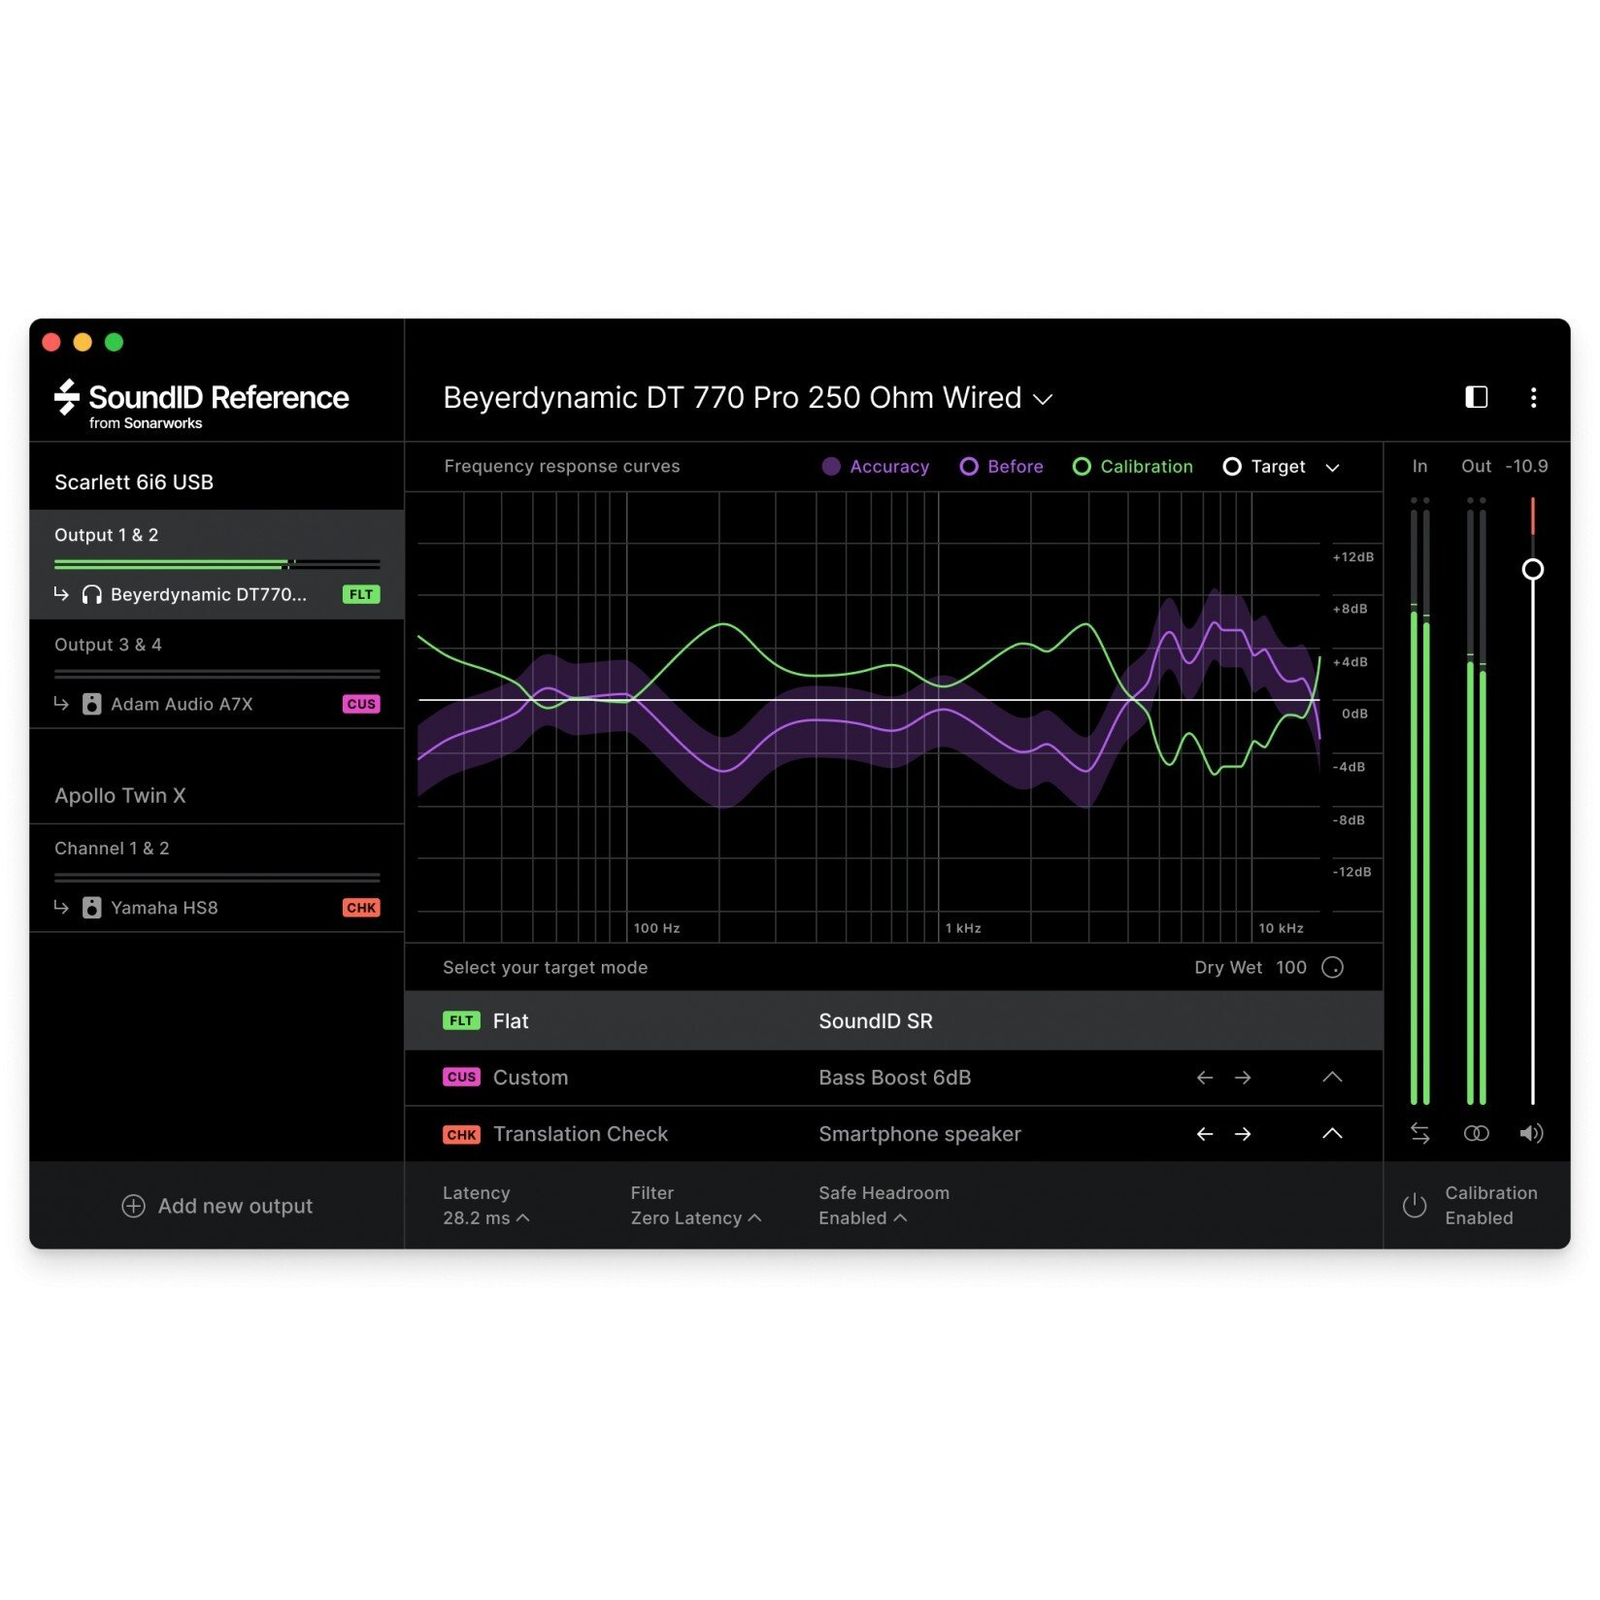Open the Safe Headroom Enabled menu
1600x1600 pixels.
tap(884, 1205)
